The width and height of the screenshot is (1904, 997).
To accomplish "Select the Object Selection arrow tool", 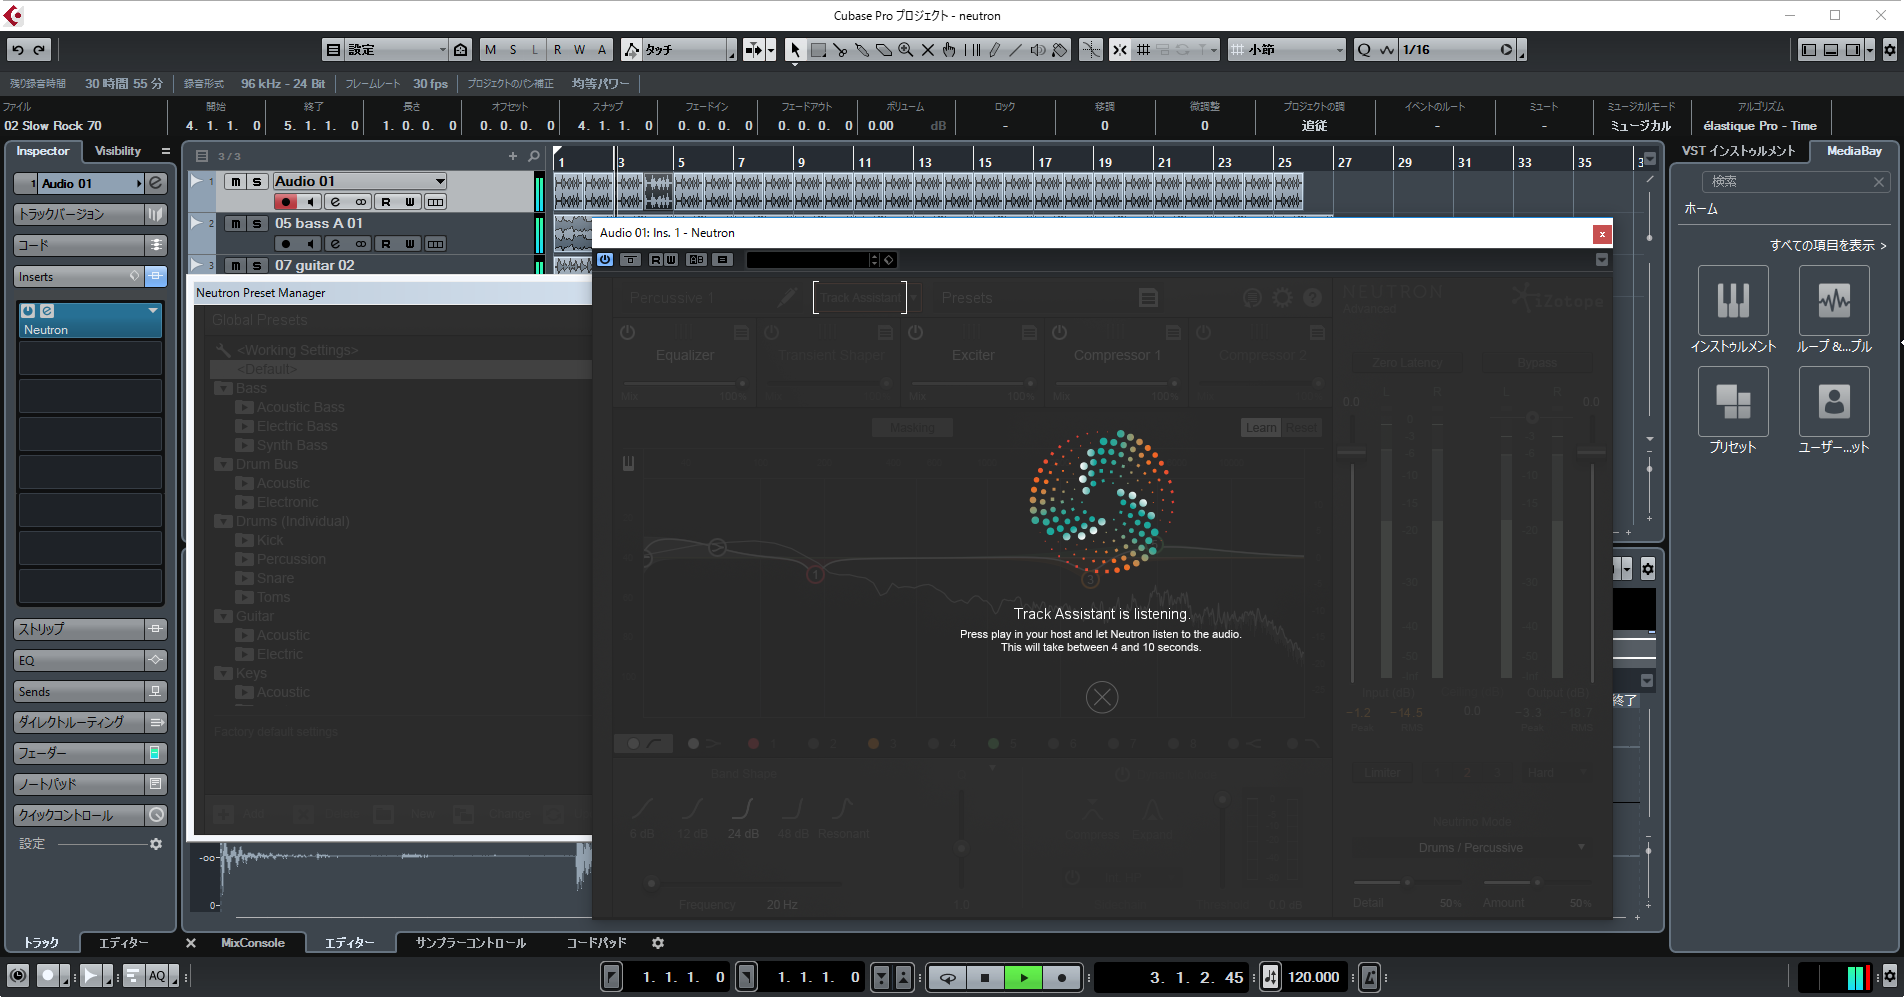I will [795, 50].
